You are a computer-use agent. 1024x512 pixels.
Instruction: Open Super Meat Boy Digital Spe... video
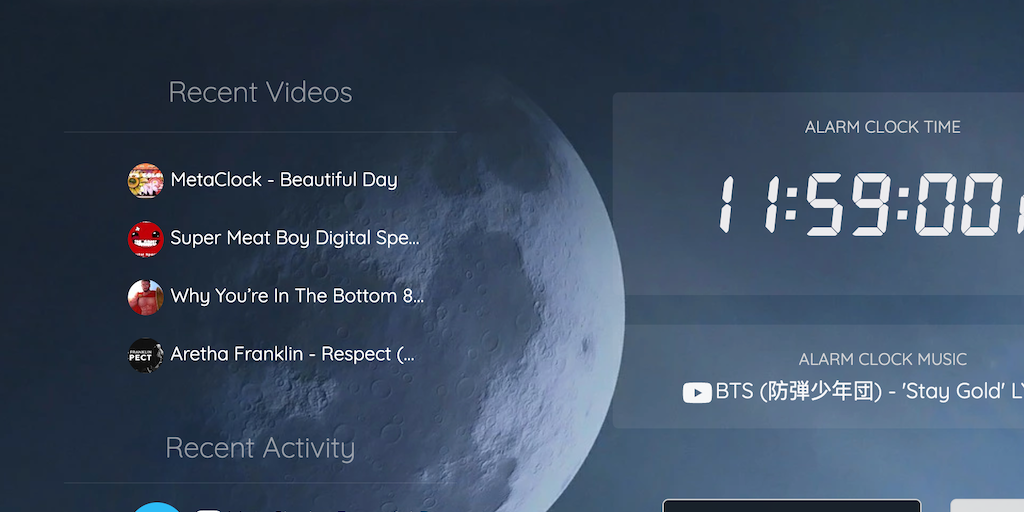click(x=295, y=238)
